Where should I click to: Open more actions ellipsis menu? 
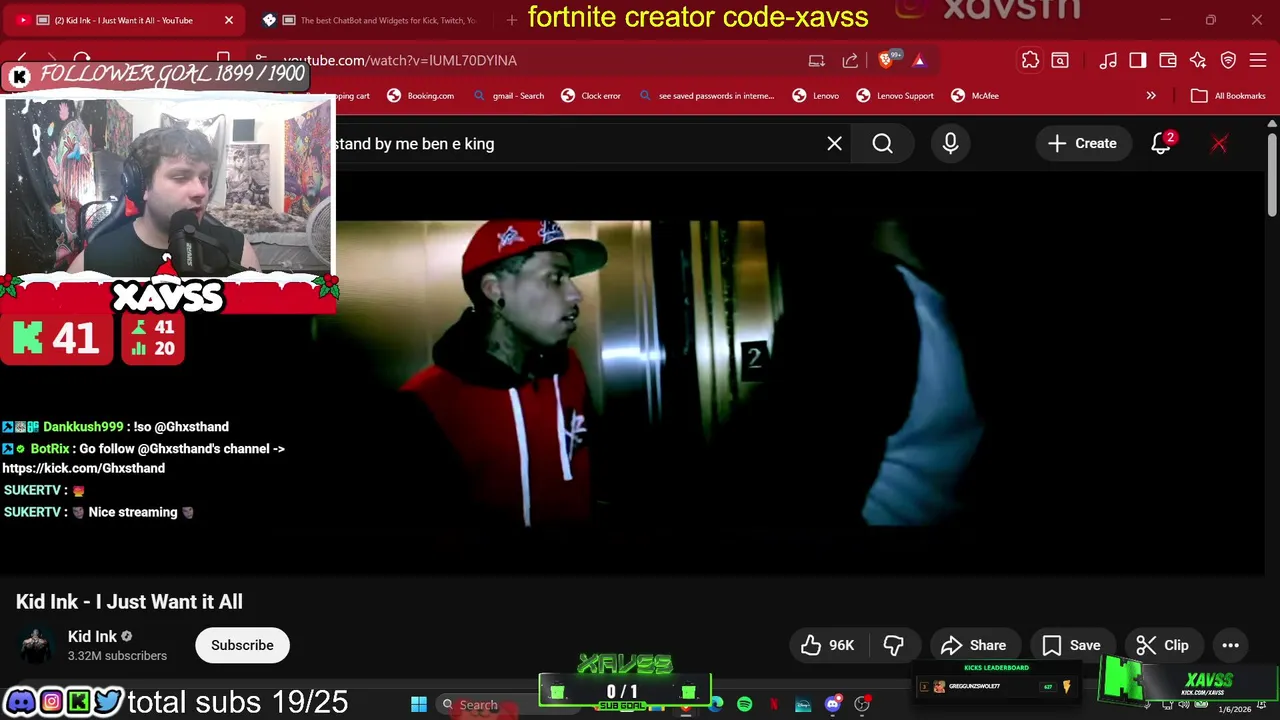[x=1231, y=645]
